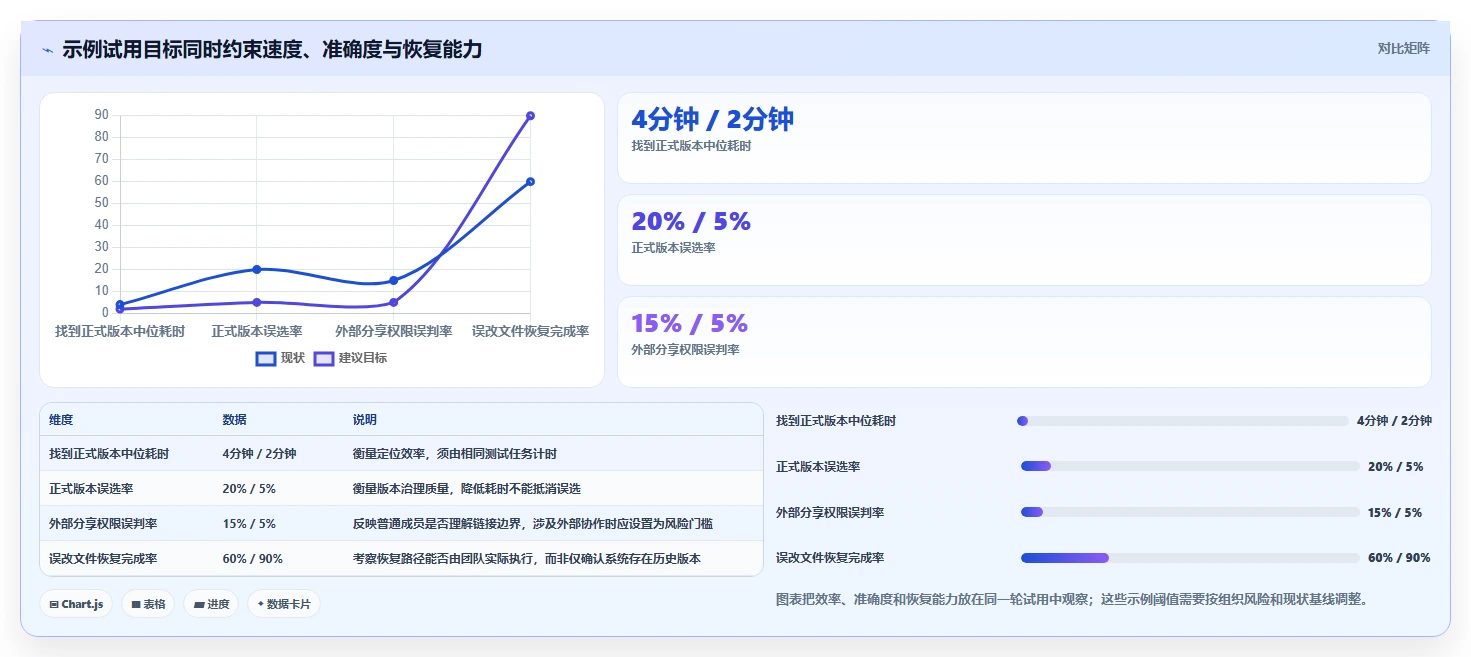Click the 说明 column header

364,420
